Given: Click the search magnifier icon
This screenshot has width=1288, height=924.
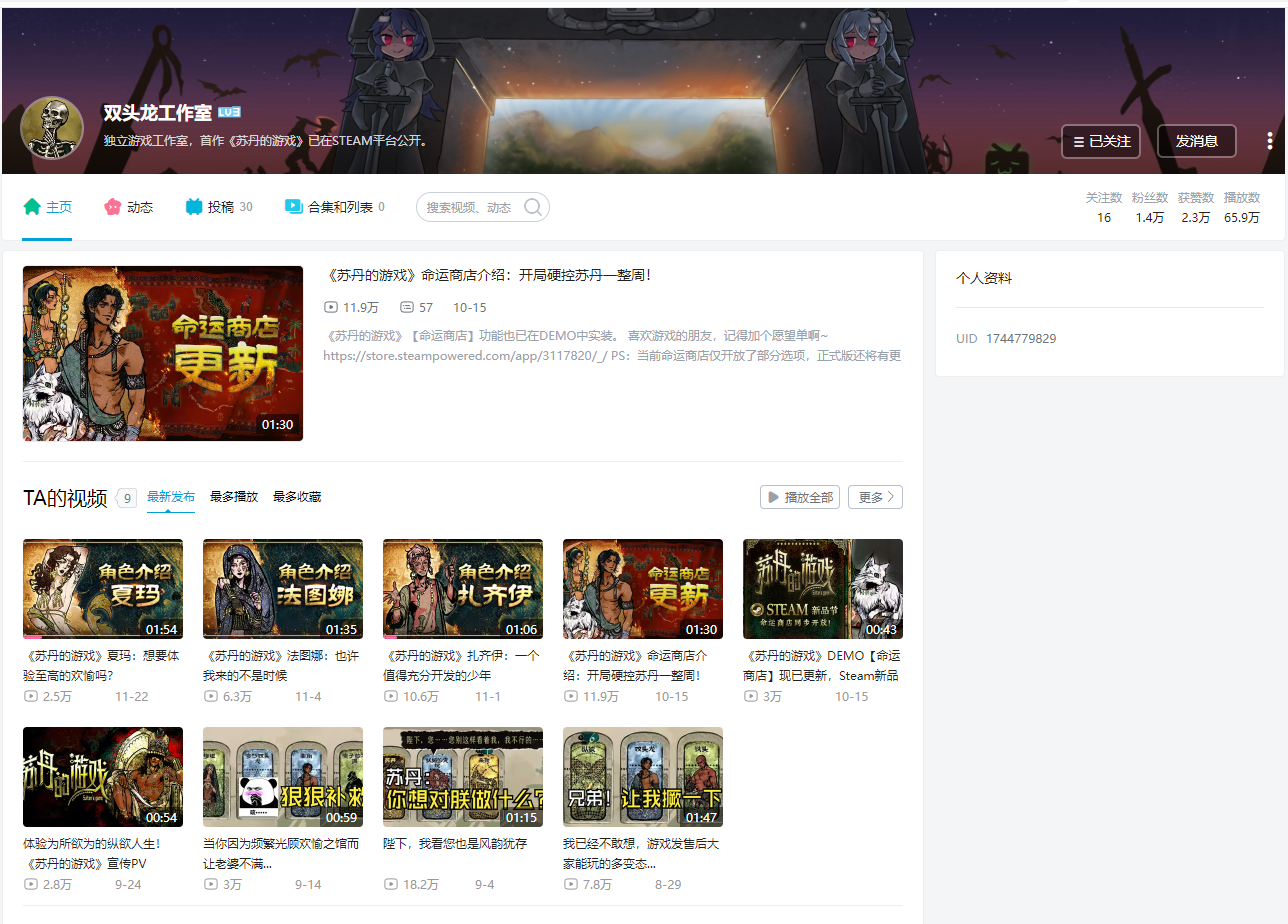Looking at the screenshot, I should tap(533, 207).
